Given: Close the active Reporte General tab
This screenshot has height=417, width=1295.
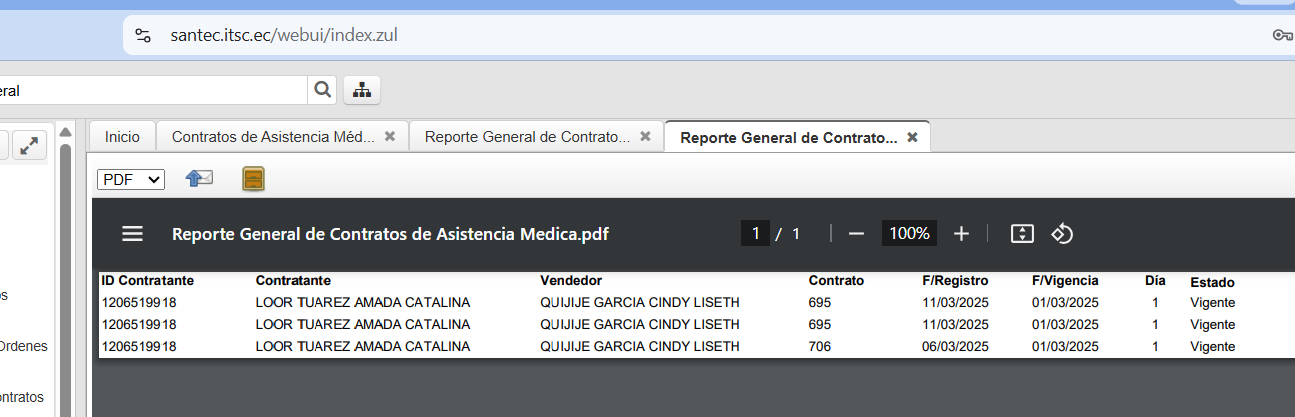Looking at the screenshot, I should (912, 137).
